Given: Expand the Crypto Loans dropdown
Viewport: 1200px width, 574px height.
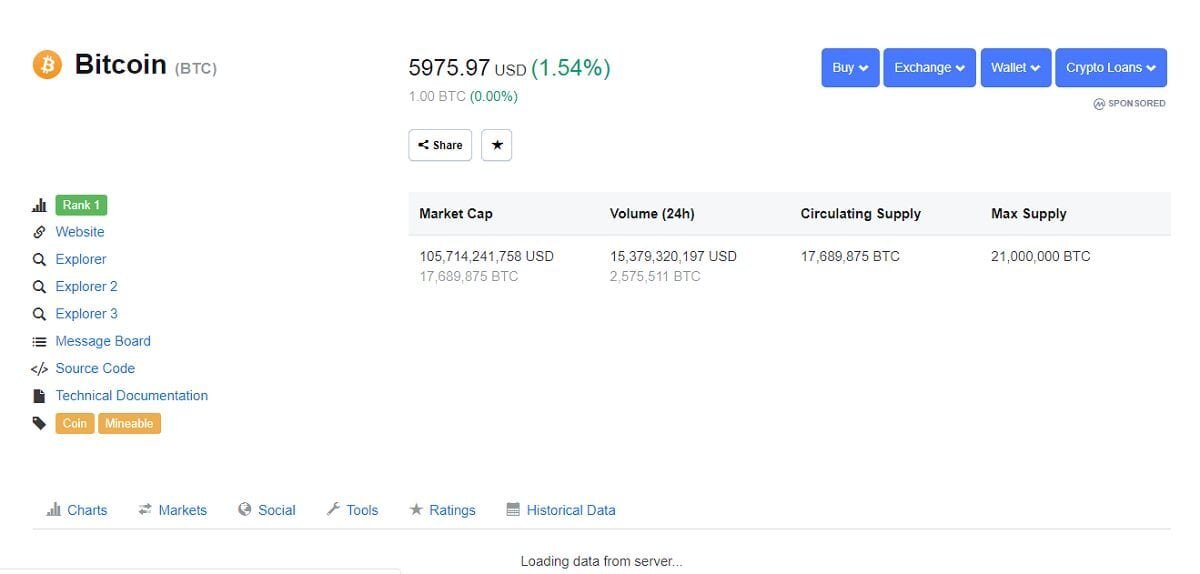Looking at the screenshot, I should (1110, 68).
